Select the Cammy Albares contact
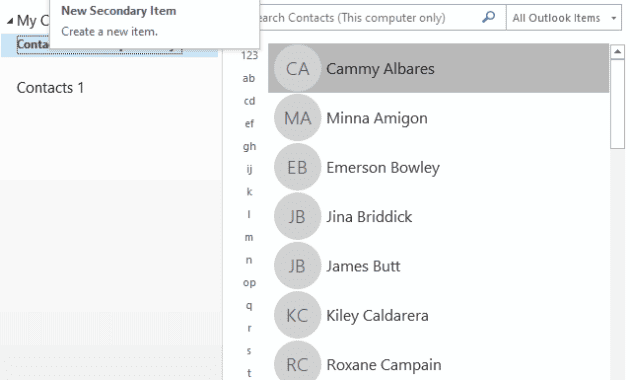Image resolution: width=630 pixels, height=380 pixels. pos(438,69)
